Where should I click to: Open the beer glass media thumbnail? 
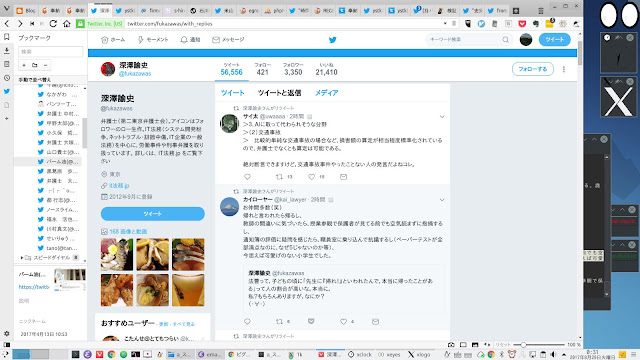coord(188,290)
